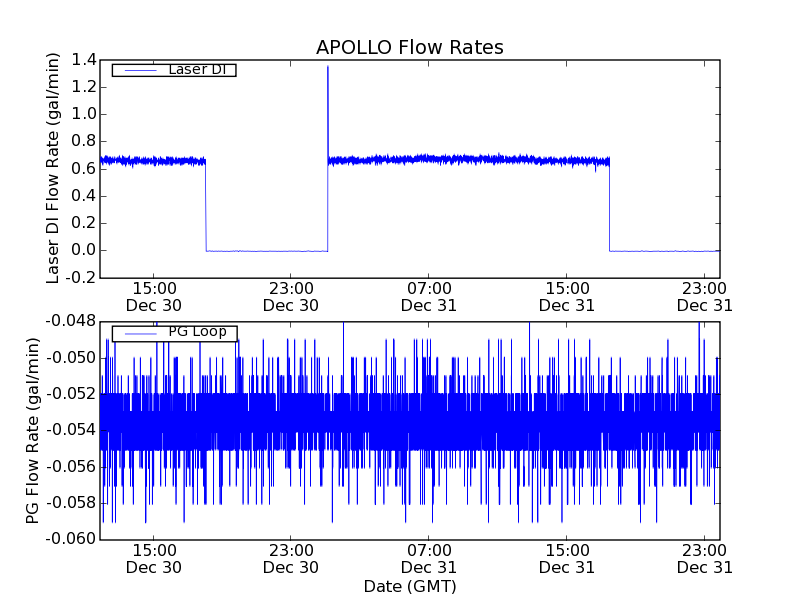Click the 1.2 tick label on top plot
Image resolution: width=800 pixels, height=600 pixels.
click(x=84, y=87)
